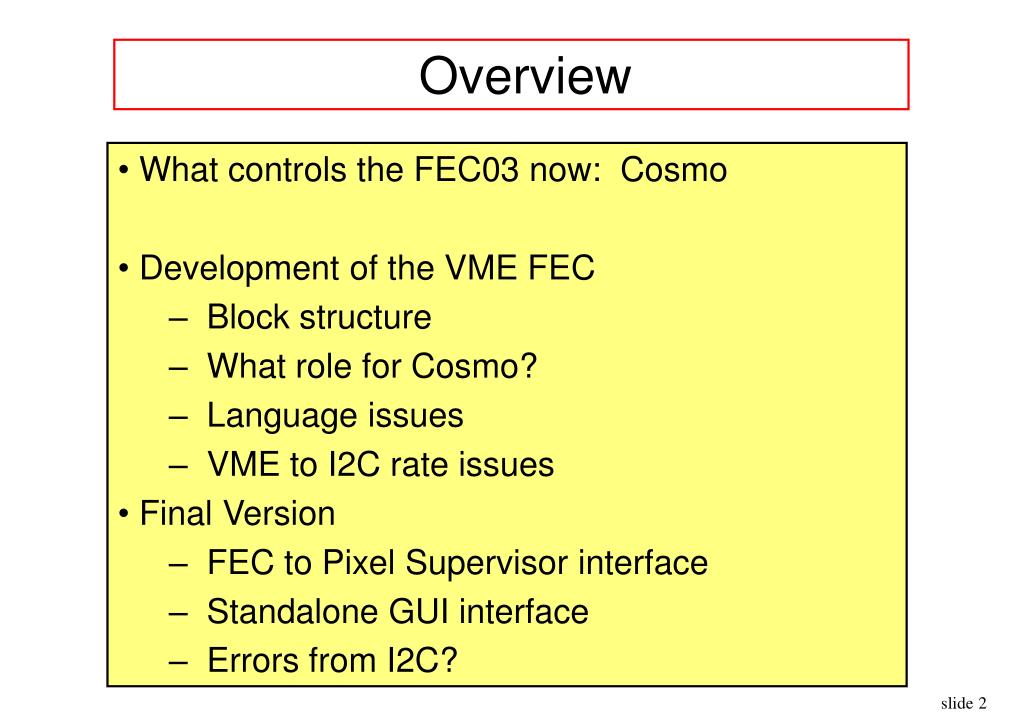
Task: Select 'Standalone GUI interface' sub-item
Action: [397, 612]
